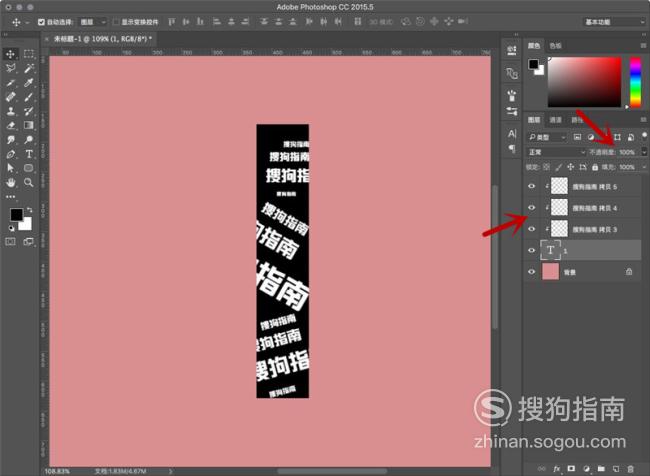Hide the text layer named 1
650x476 pixels.
point(531,250)
